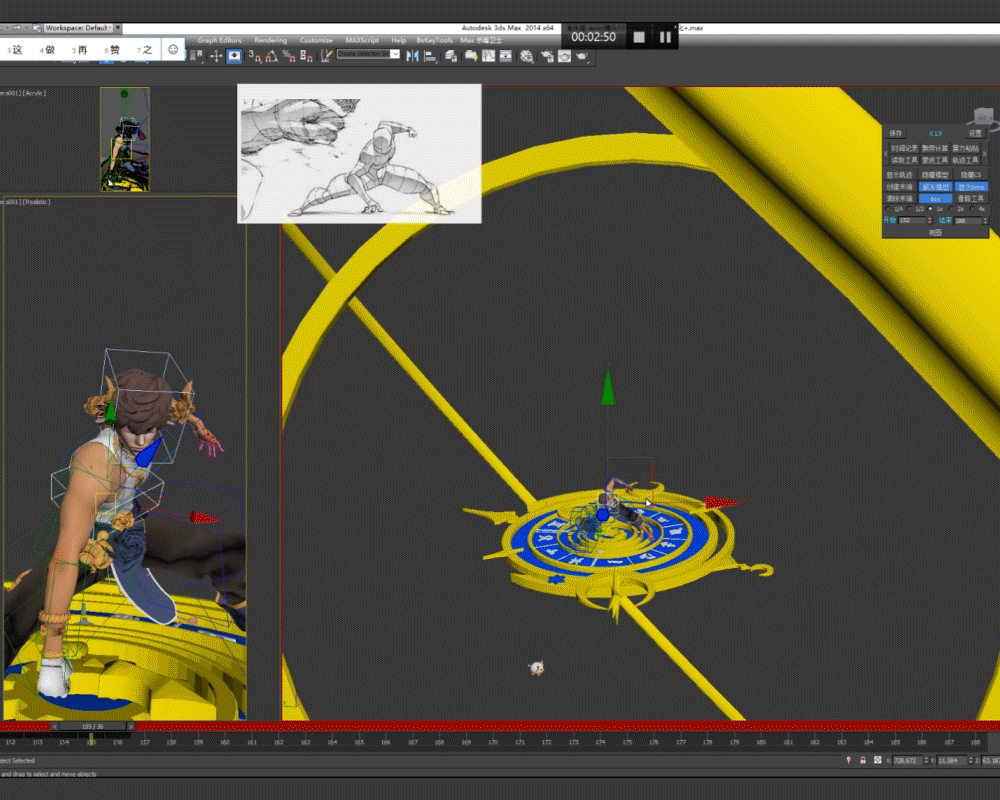This screenshot has height=800, width=1000.
Task: Open the BsKeyTools menu
Action: [x=434, y=40]
